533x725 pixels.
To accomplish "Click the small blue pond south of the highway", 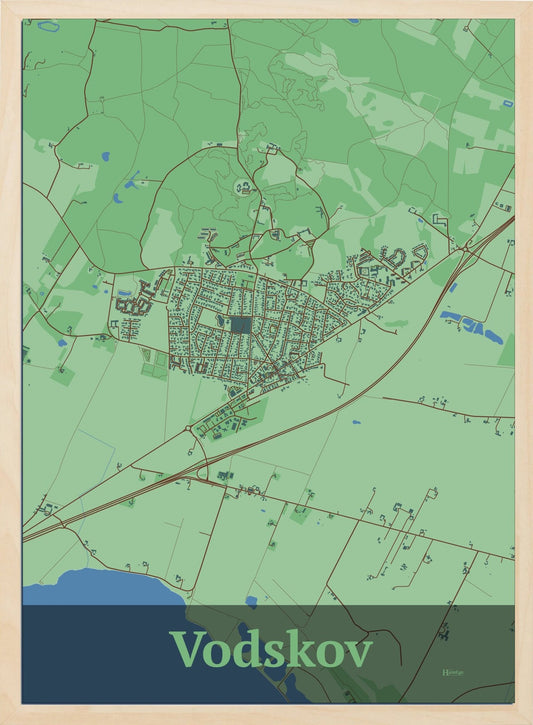I will 356,422.
